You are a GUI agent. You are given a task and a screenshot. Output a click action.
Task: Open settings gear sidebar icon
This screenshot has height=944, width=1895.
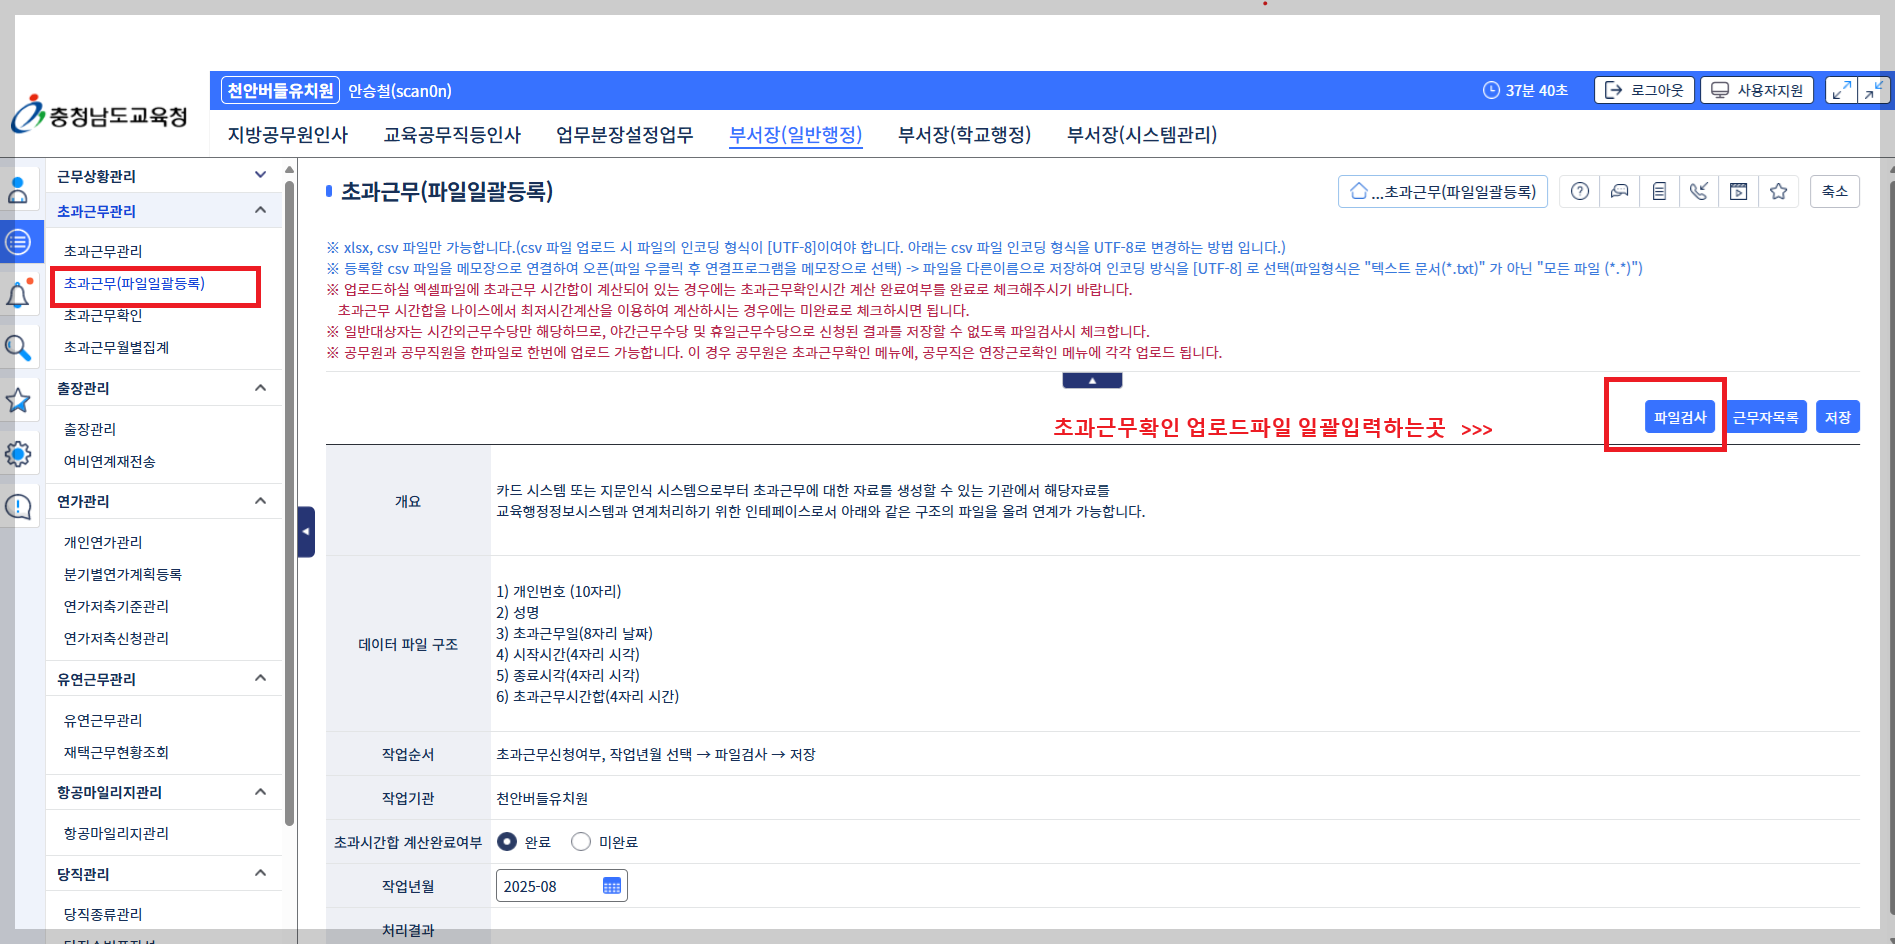(18, 454)
